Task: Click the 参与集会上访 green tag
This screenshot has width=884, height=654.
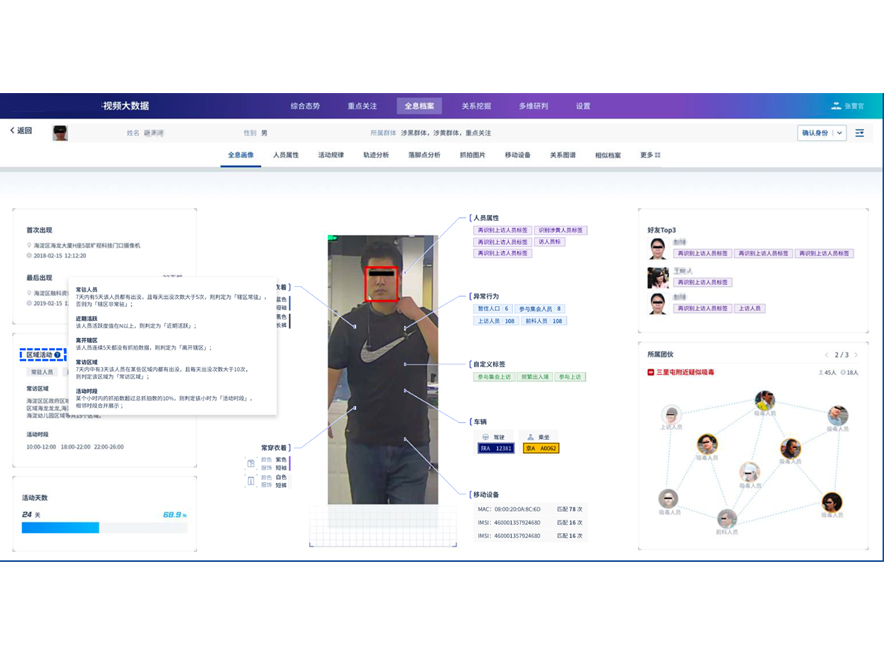Action: 494,377
